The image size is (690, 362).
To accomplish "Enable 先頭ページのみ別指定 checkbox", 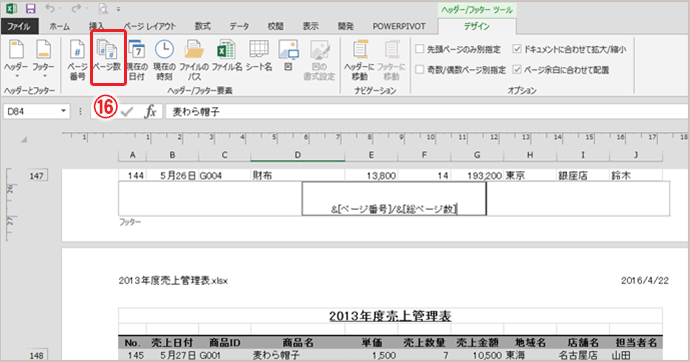I will point(420,49).
